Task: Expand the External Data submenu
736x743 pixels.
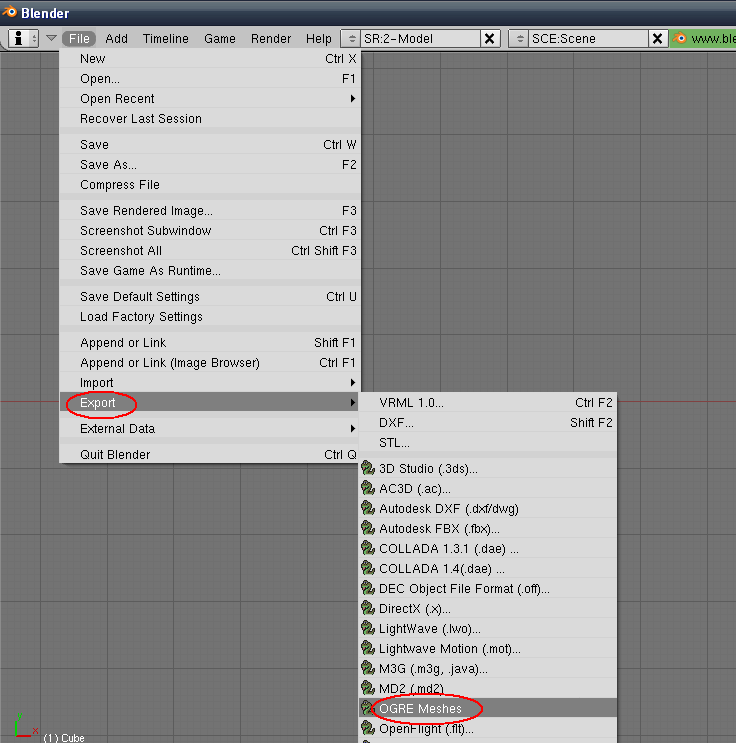Action: click(x=210, y=428)
